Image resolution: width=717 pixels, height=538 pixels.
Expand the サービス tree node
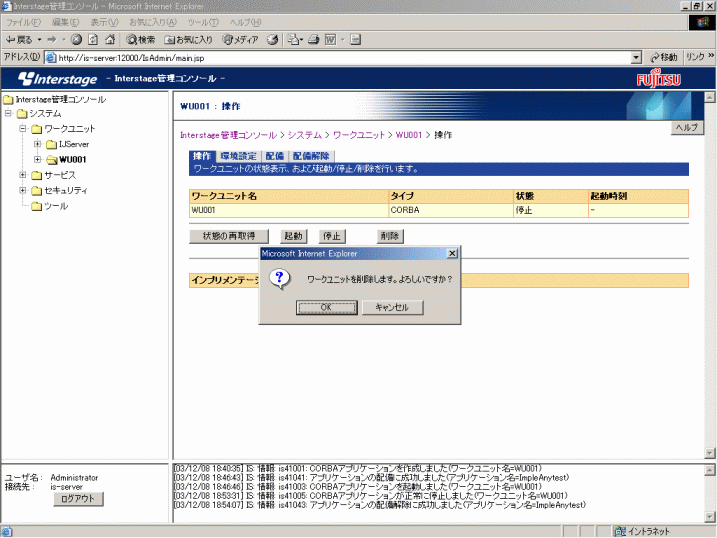point(22,175)
